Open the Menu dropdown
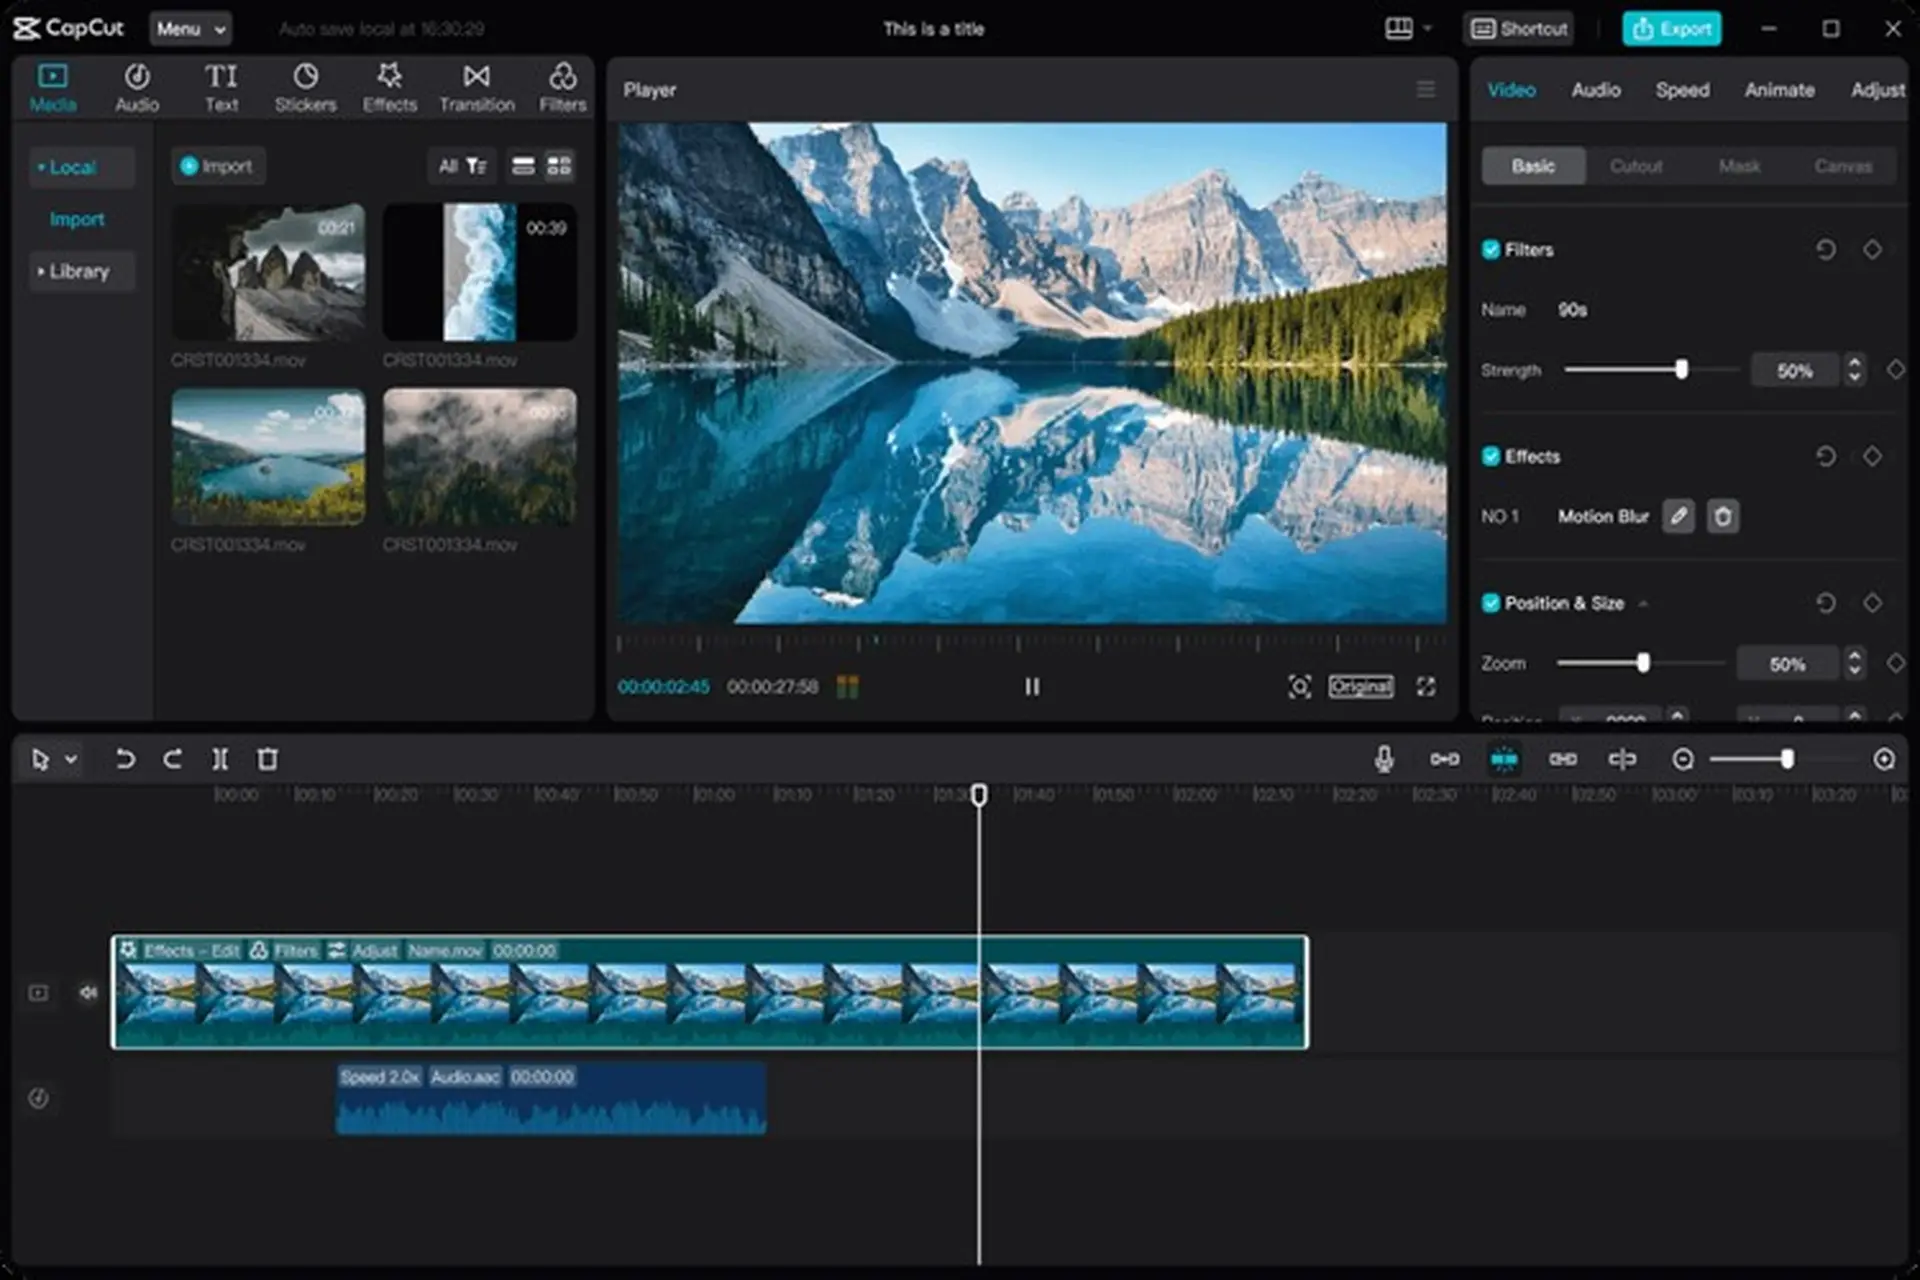 (190, 28)
